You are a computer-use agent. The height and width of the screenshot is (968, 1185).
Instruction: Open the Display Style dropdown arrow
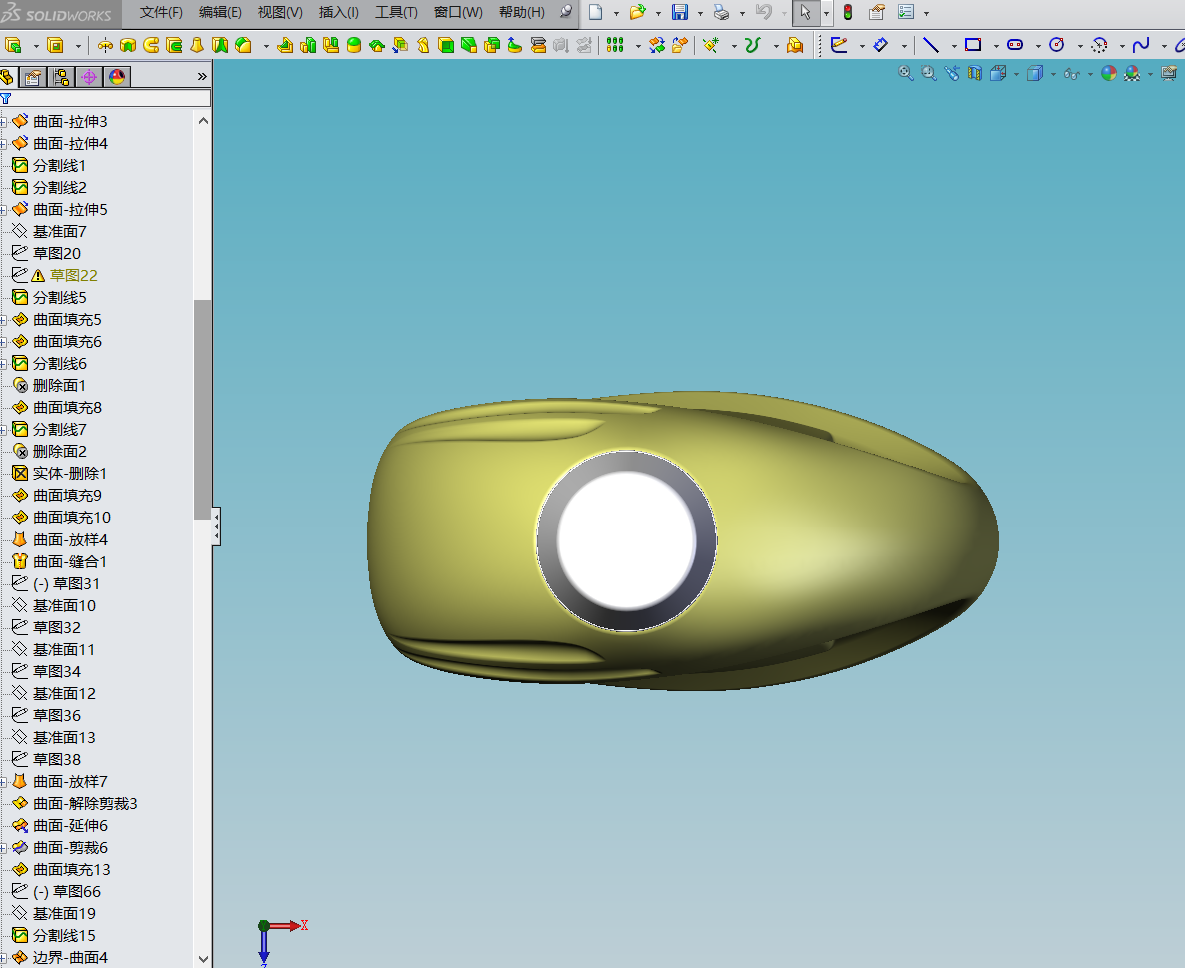pos(1053,74)
